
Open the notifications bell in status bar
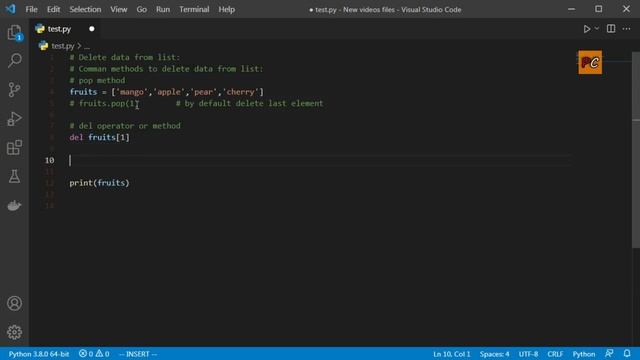pos(627,353)
